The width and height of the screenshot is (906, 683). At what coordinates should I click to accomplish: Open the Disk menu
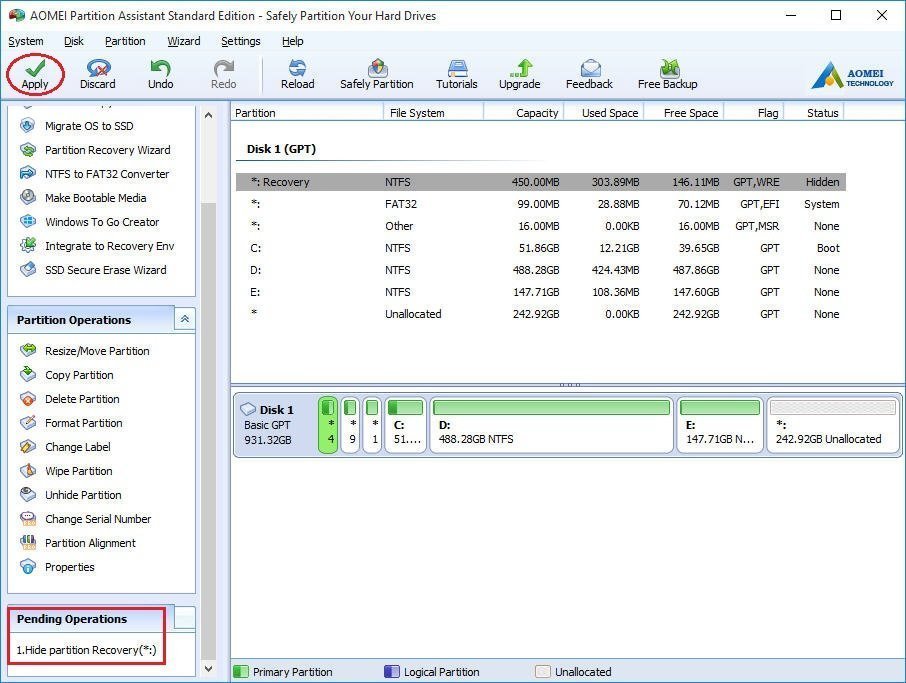pos(73,41)
